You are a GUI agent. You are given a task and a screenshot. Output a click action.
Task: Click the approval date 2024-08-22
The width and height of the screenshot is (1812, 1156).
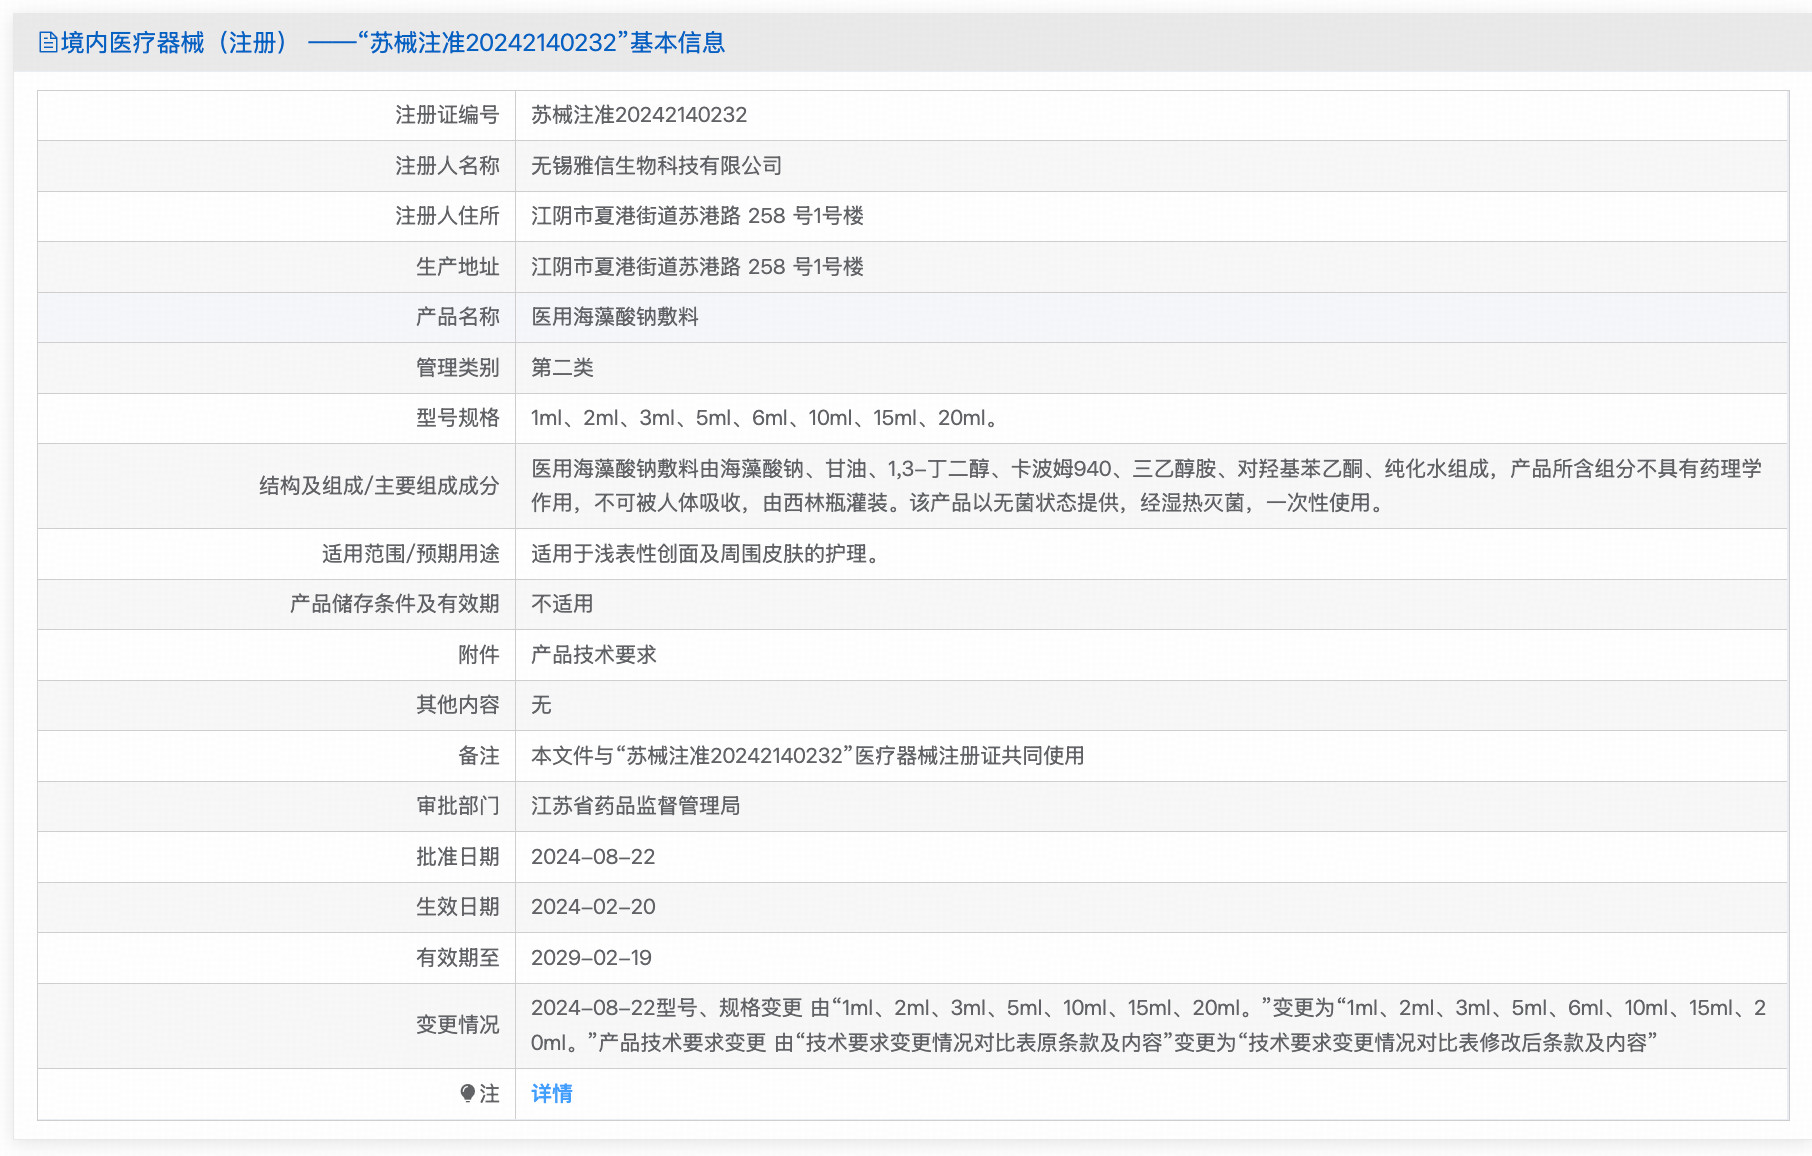(x=592, y=857)
